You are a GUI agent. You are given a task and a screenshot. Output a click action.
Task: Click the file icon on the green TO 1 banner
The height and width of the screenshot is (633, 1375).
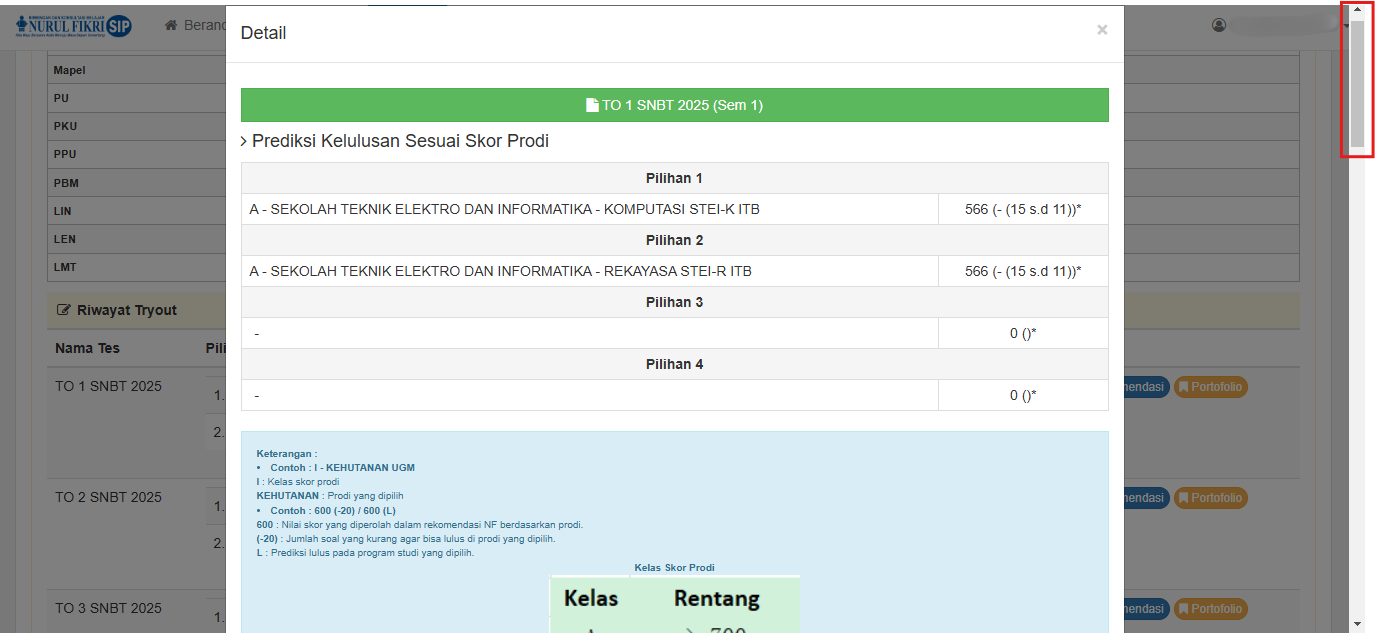(592, 105)
